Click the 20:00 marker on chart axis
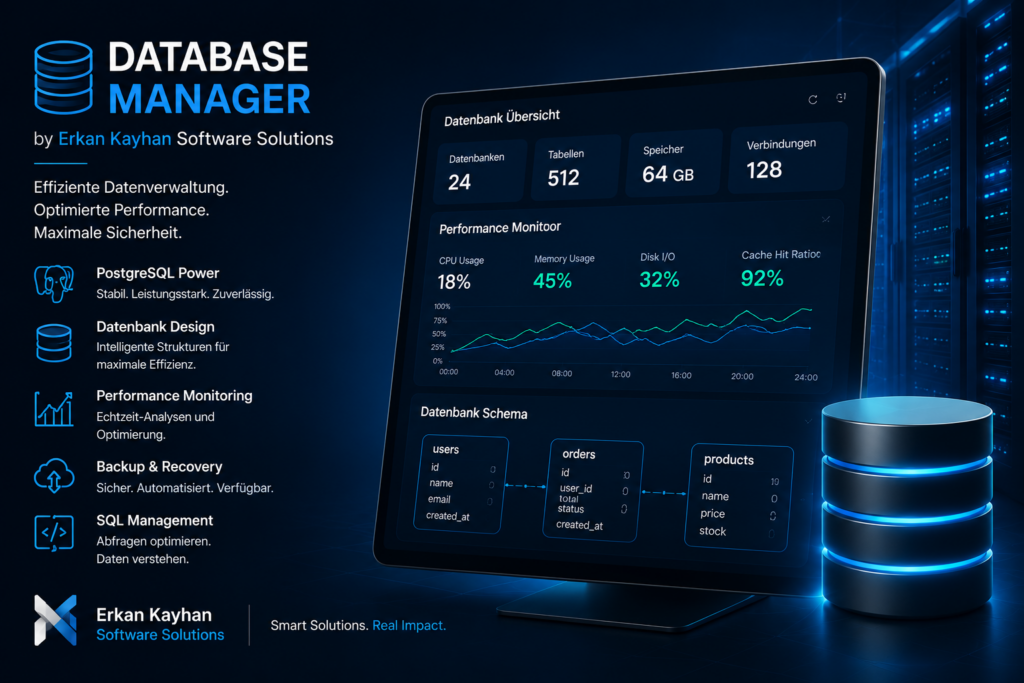 (x=742, y=376)
